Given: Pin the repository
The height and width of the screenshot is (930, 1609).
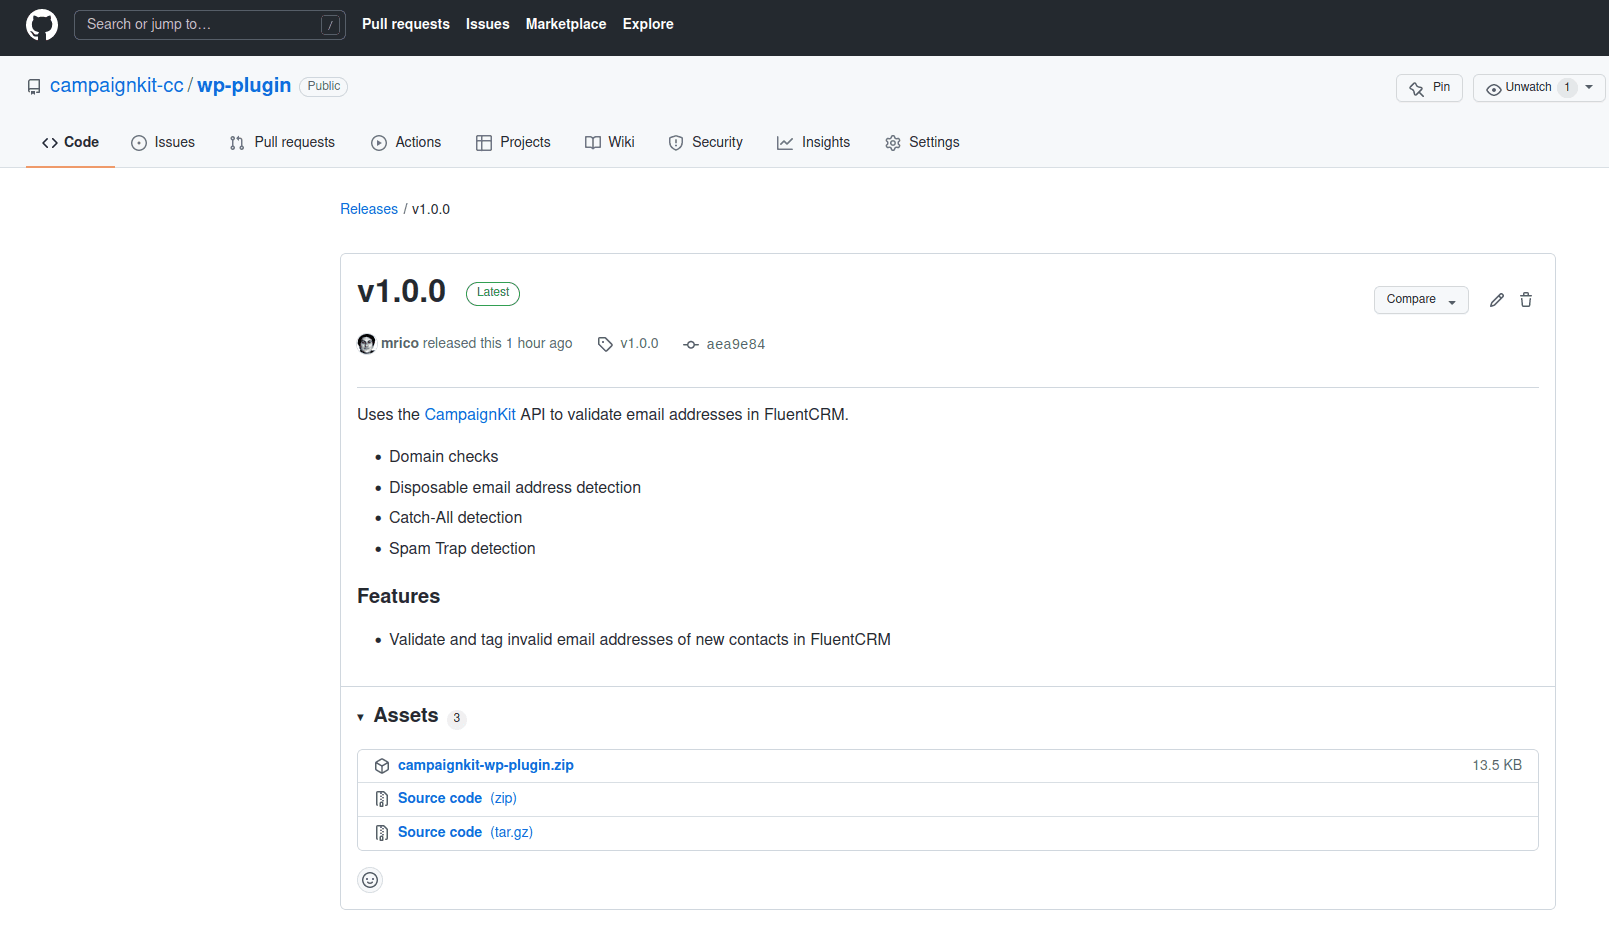Looking at the screenshot, I should [1429, 87].
